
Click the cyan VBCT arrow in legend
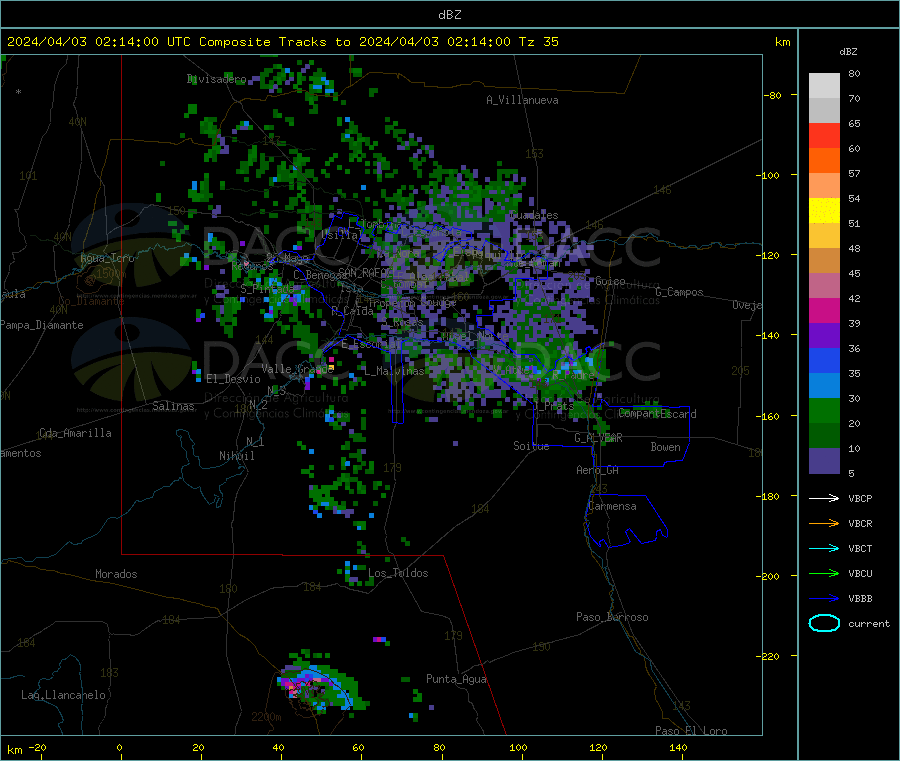824,548
